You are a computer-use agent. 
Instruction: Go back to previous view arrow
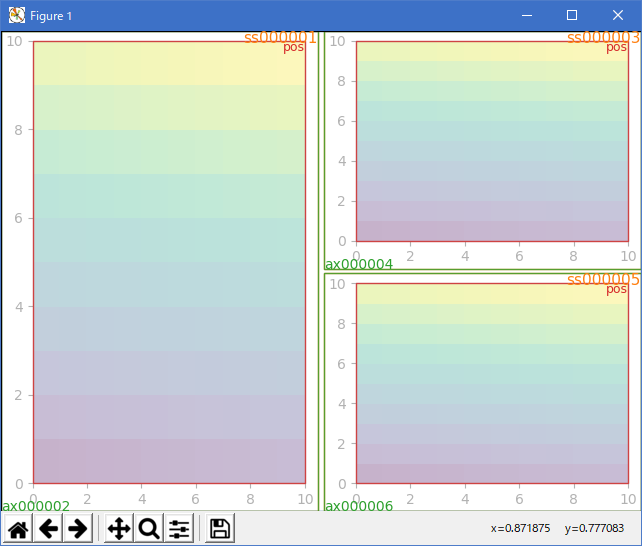pos(48,528)
